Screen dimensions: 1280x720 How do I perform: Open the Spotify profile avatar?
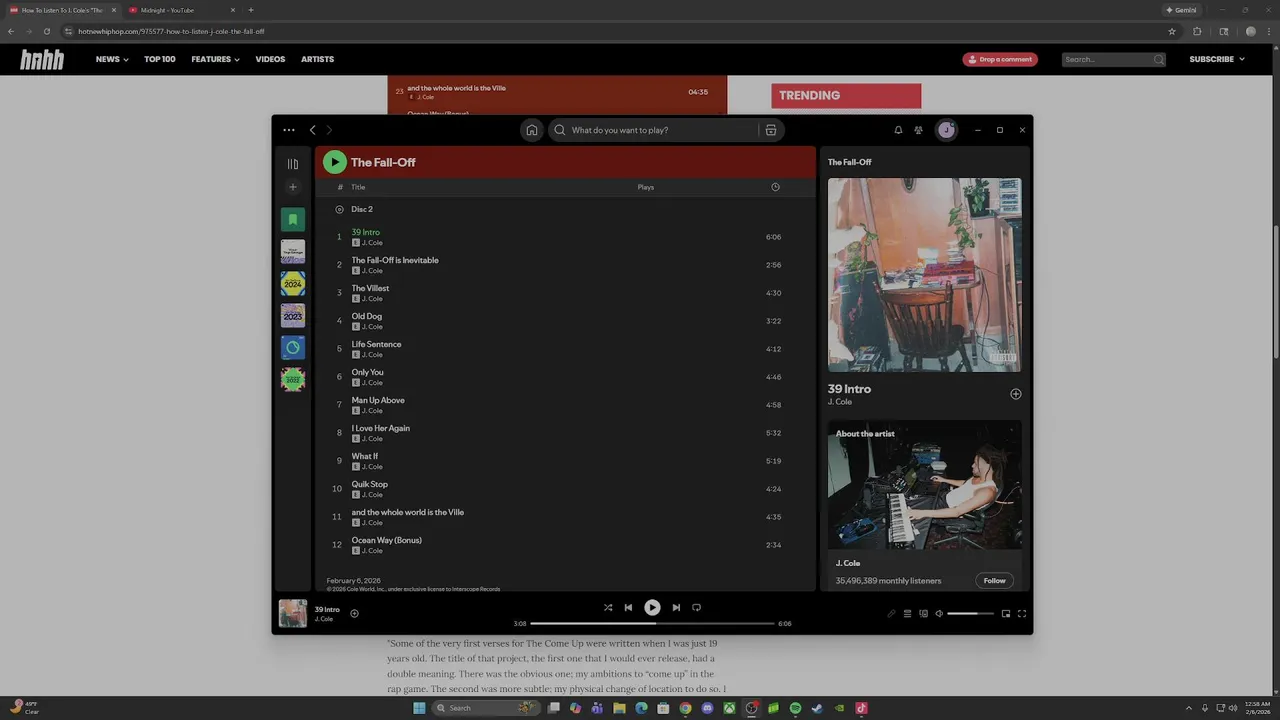(x=946, y=130)
